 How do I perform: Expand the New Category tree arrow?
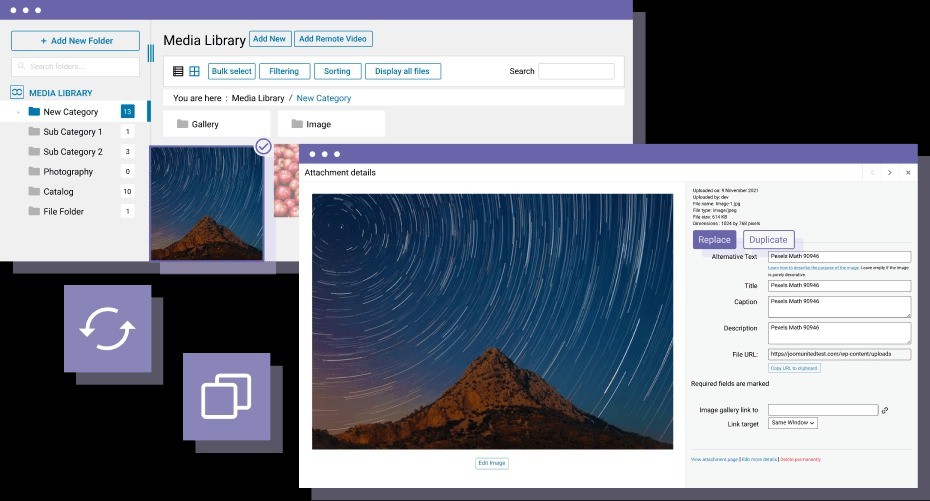tap(18, 112)
